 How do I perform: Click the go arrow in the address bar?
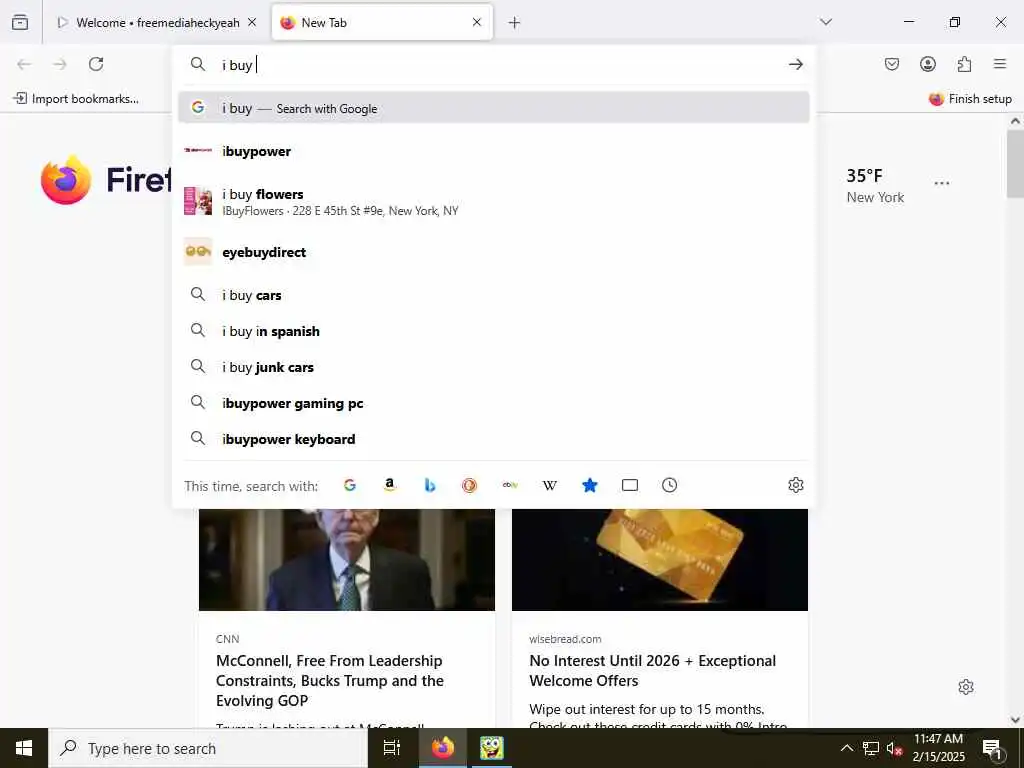[795, 64]
